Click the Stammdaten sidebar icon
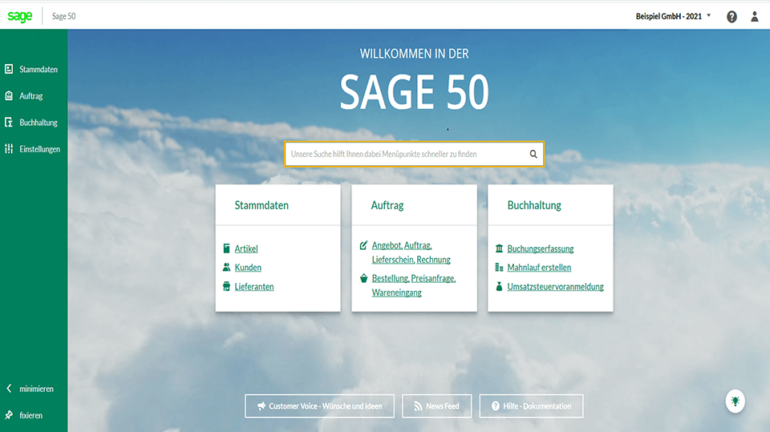 tap(9, 69)
